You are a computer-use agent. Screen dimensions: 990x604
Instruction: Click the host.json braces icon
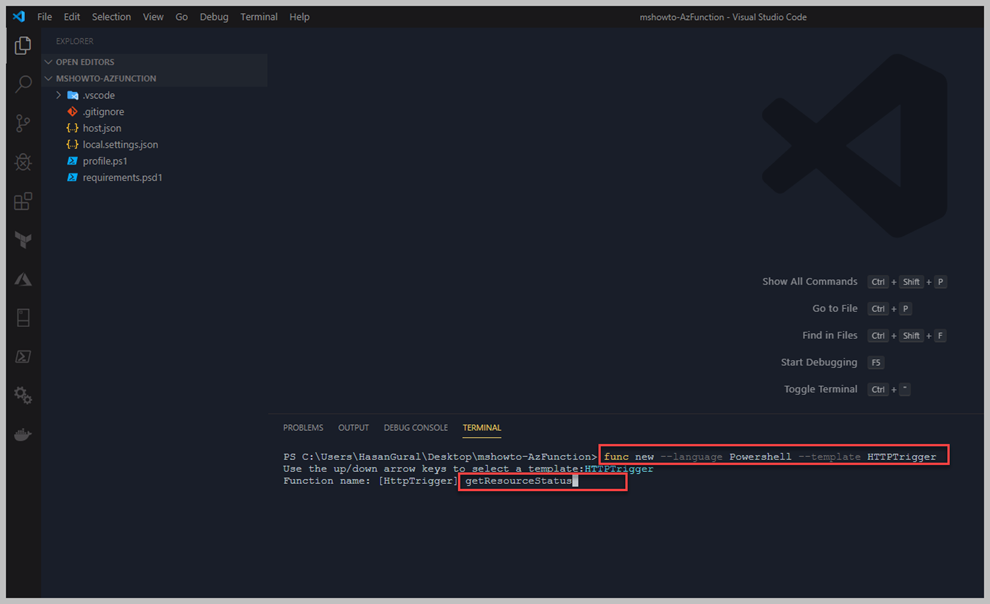(x=73, y=128)
